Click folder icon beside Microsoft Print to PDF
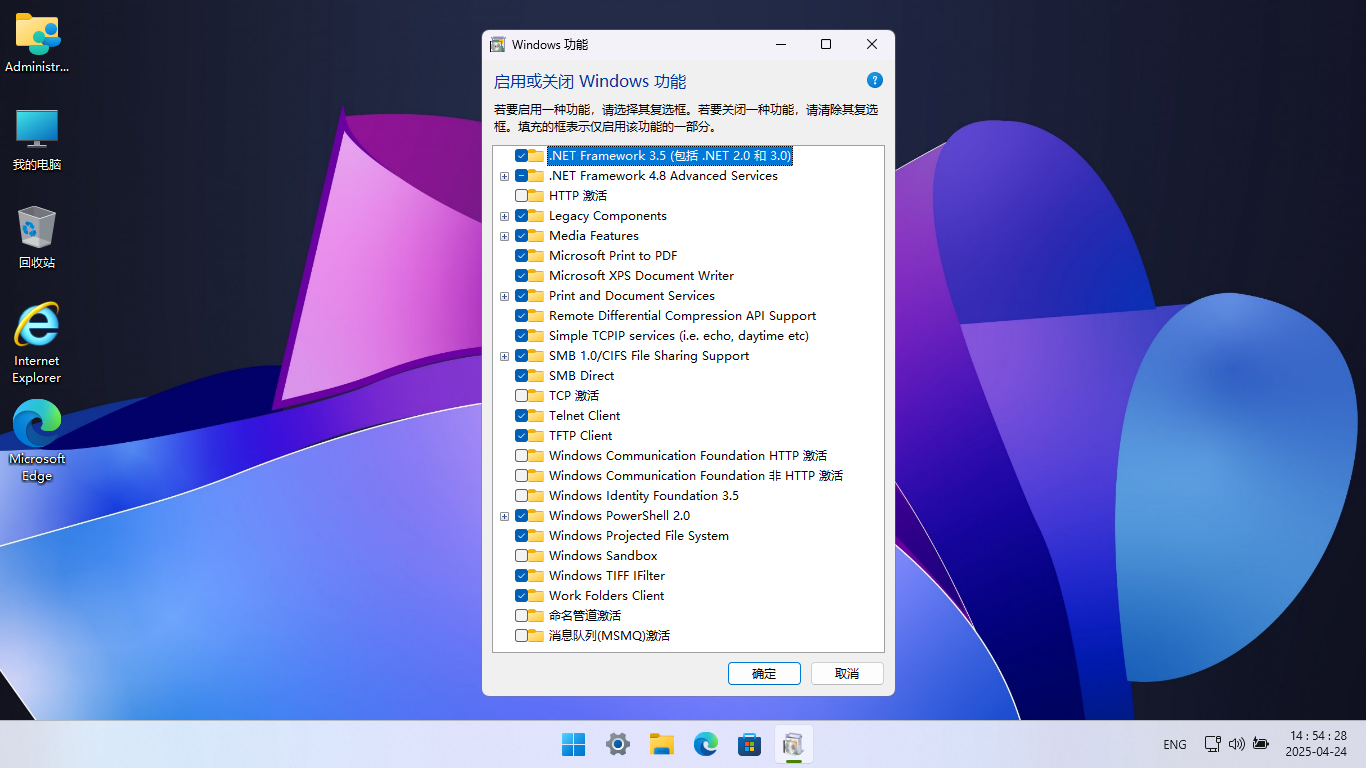 coord(537,255)
